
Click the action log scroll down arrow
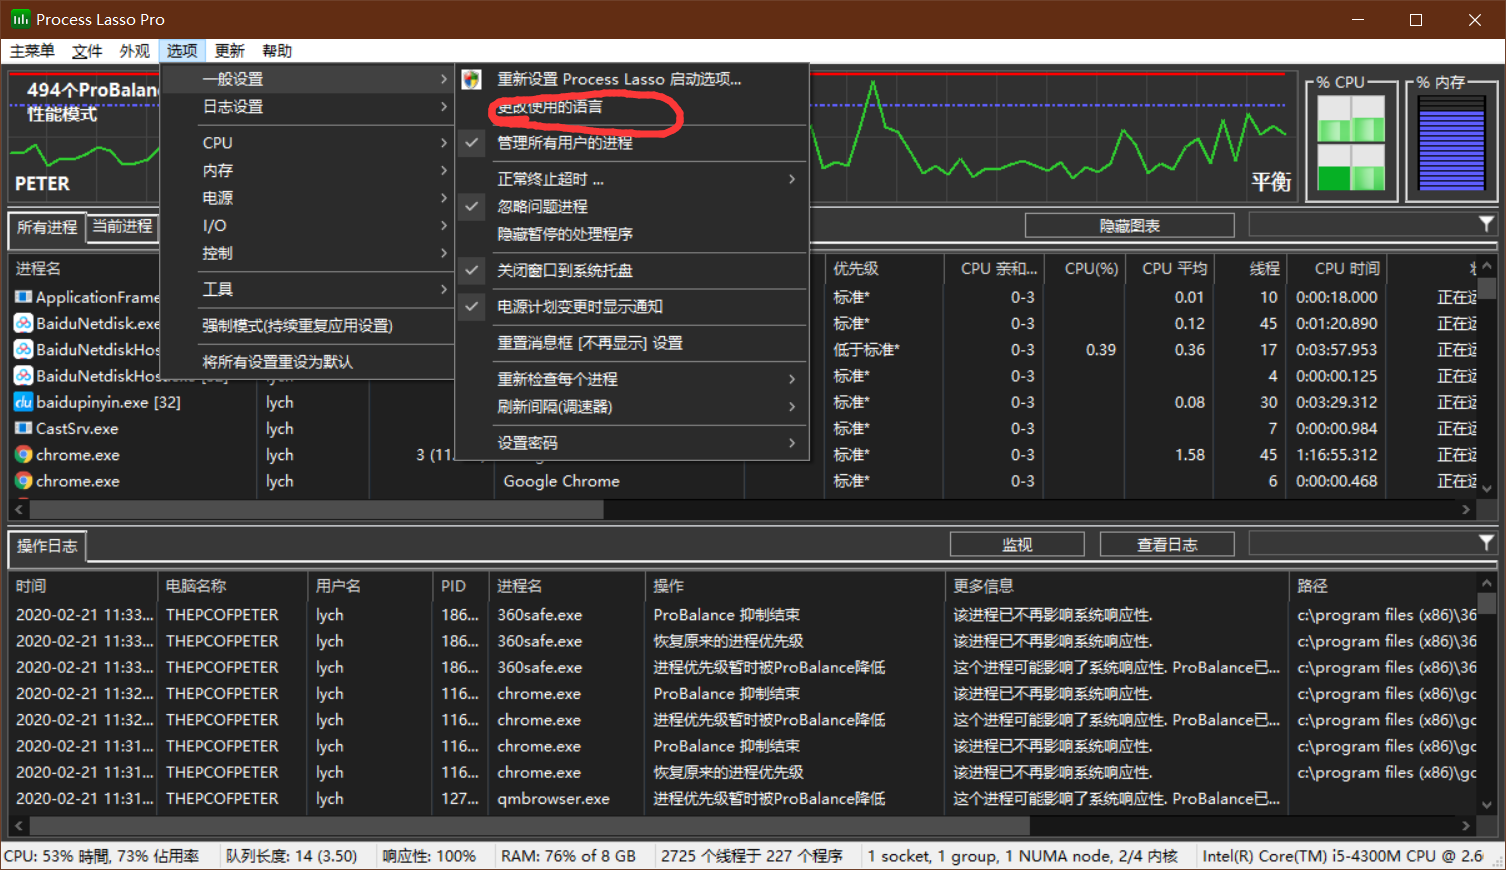tap(1487, 803)
